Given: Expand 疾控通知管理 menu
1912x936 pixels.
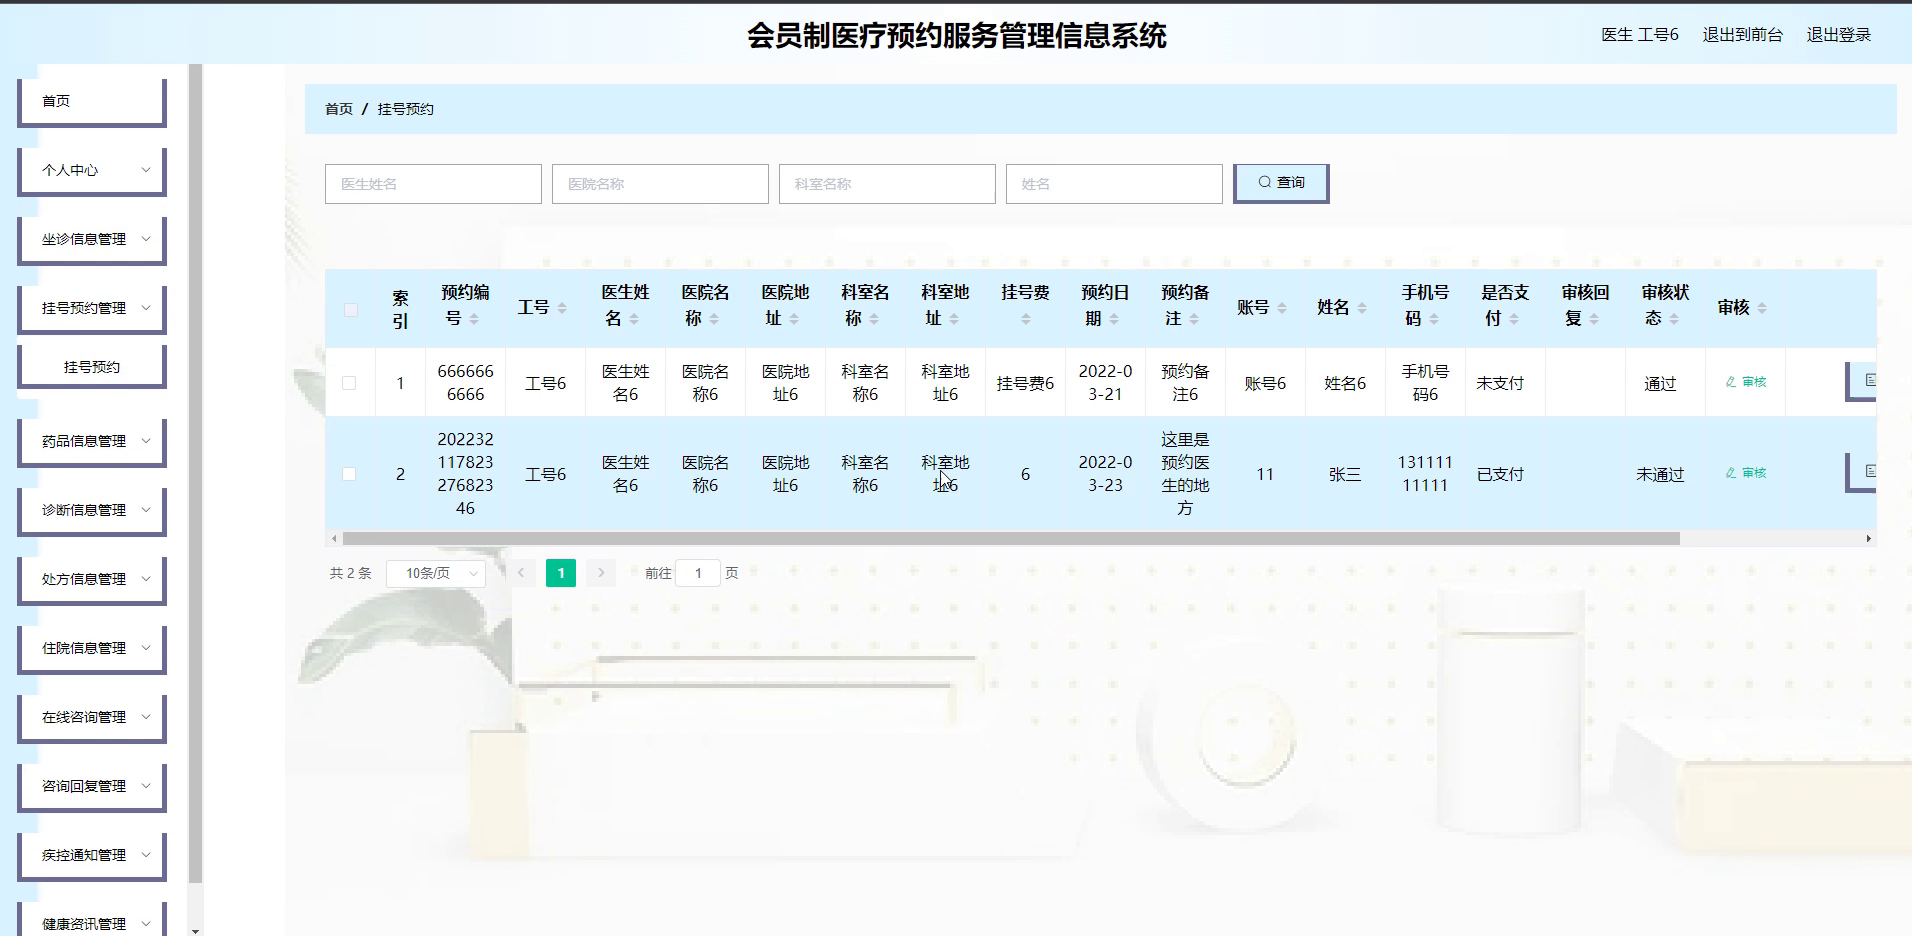Looking at the screenshot, I should 92,855.
